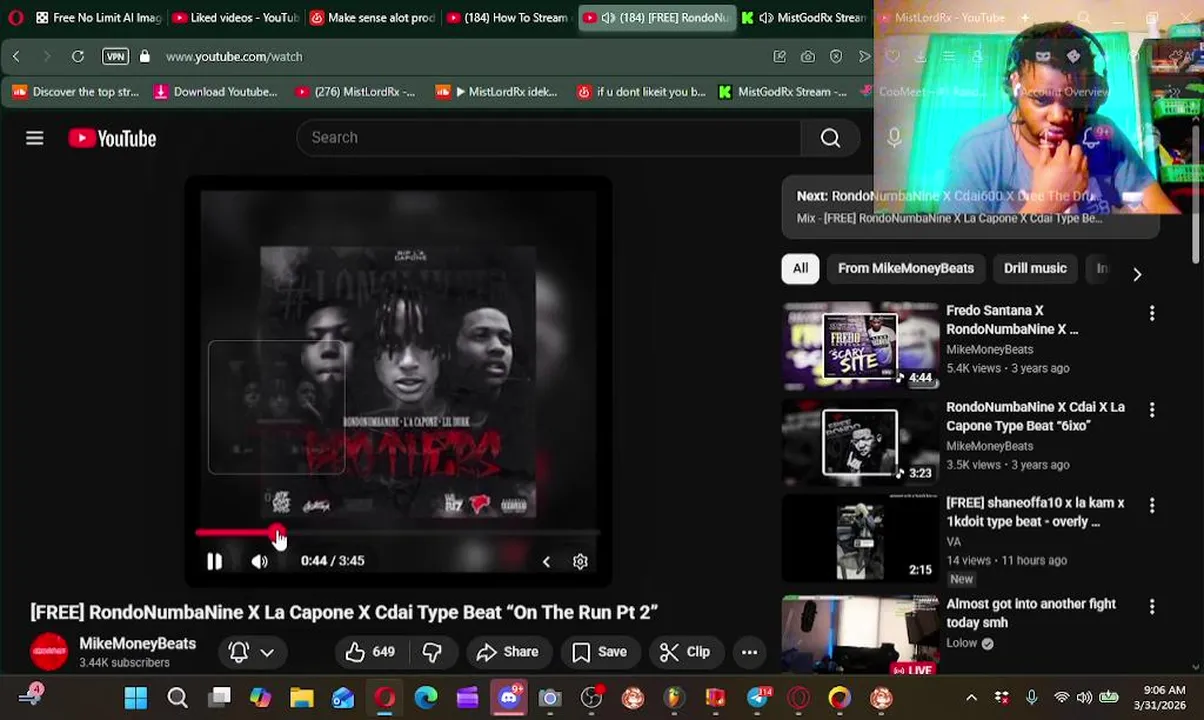Screen dimensions: 1204x720
Task: Open Windows Start menu
Action: click(135, 698)
